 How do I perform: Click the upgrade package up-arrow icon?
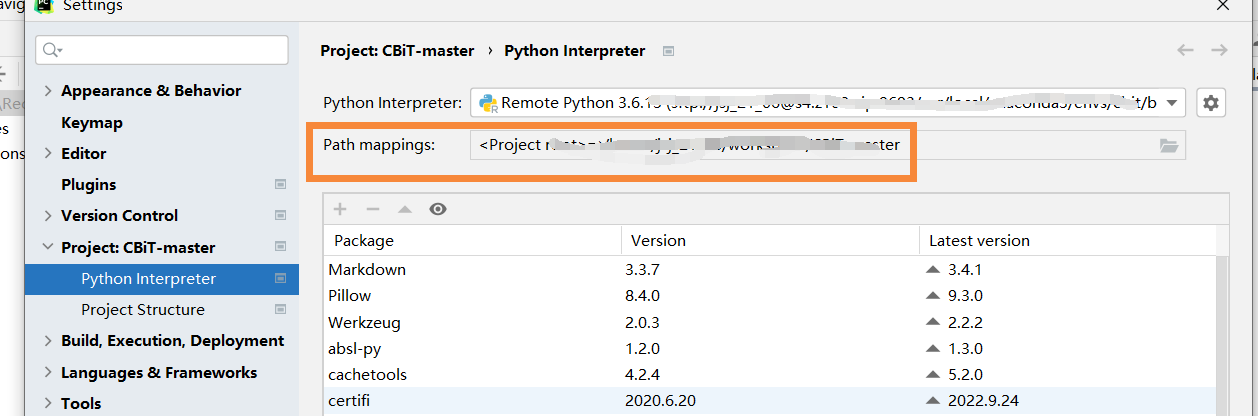[x=405, y=209]
